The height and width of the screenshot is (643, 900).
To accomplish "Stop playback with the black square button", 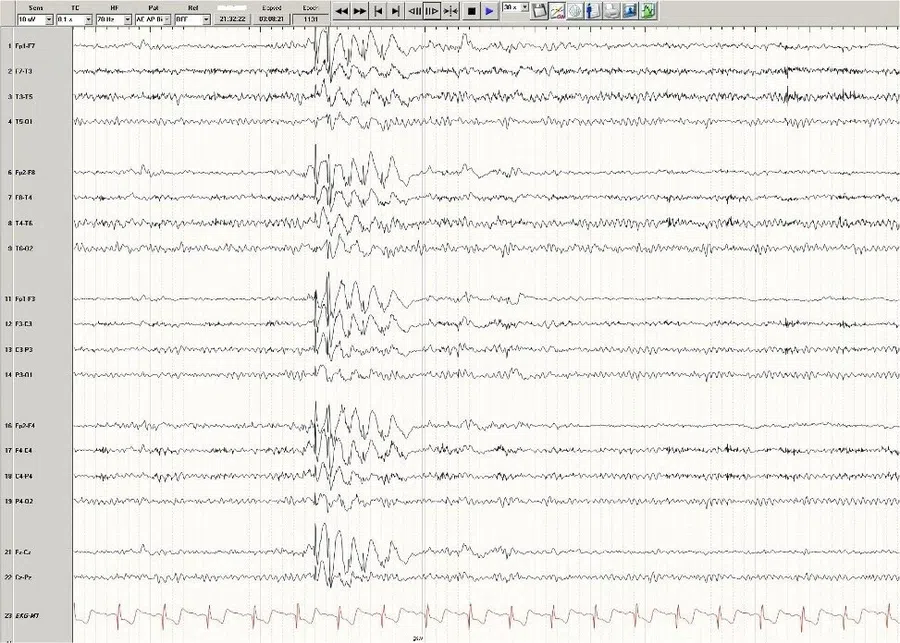I will coord(471,11).
